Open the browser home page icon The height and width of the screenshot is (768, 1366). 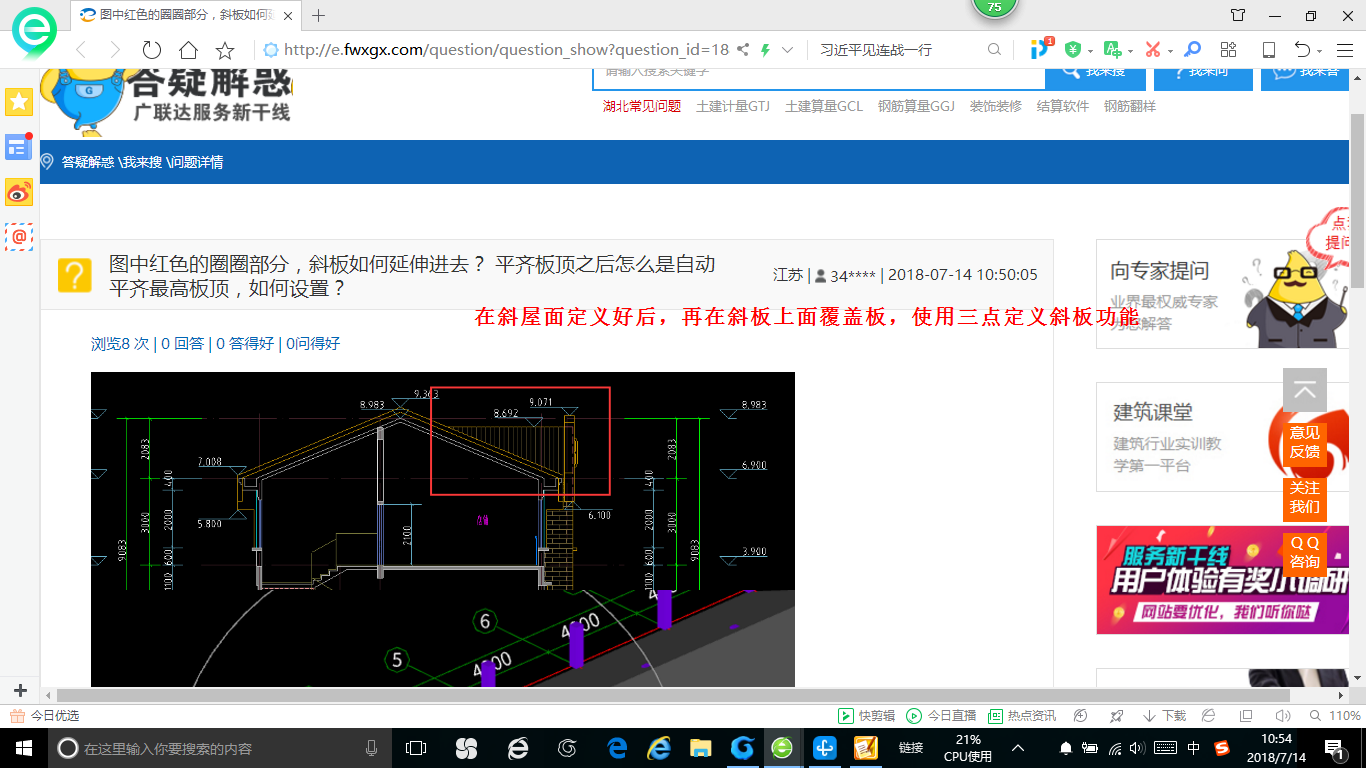[188, 50]
